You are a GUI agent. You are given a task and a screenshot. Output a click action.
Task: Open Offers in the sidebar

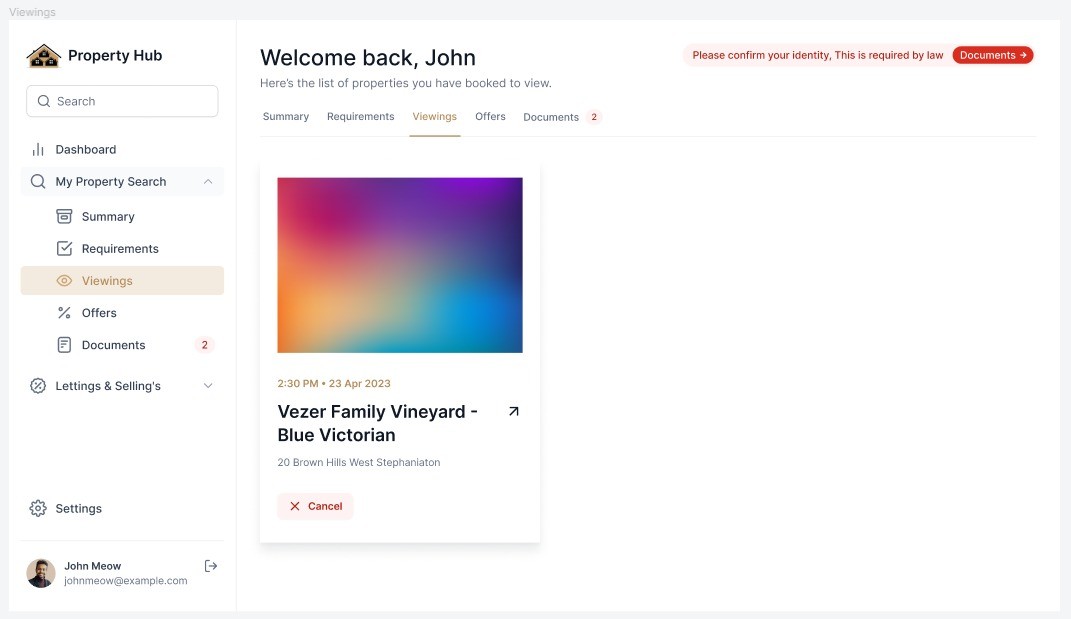click(122, 313)
